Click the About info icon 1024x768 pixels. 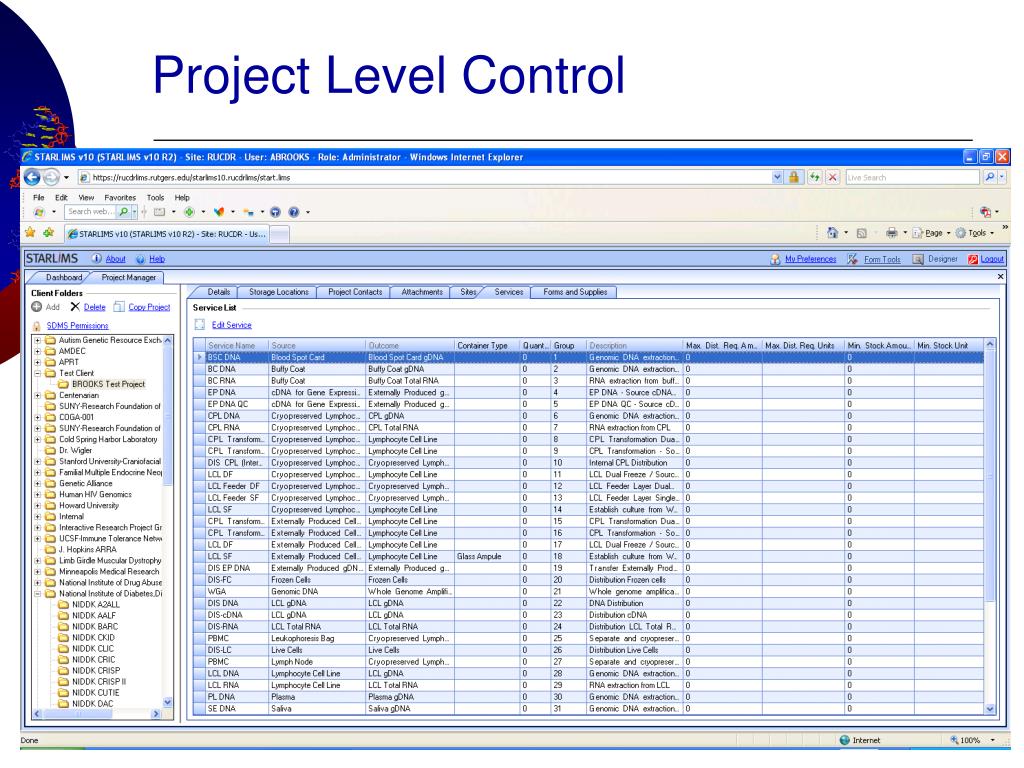[x=96, y=259]
